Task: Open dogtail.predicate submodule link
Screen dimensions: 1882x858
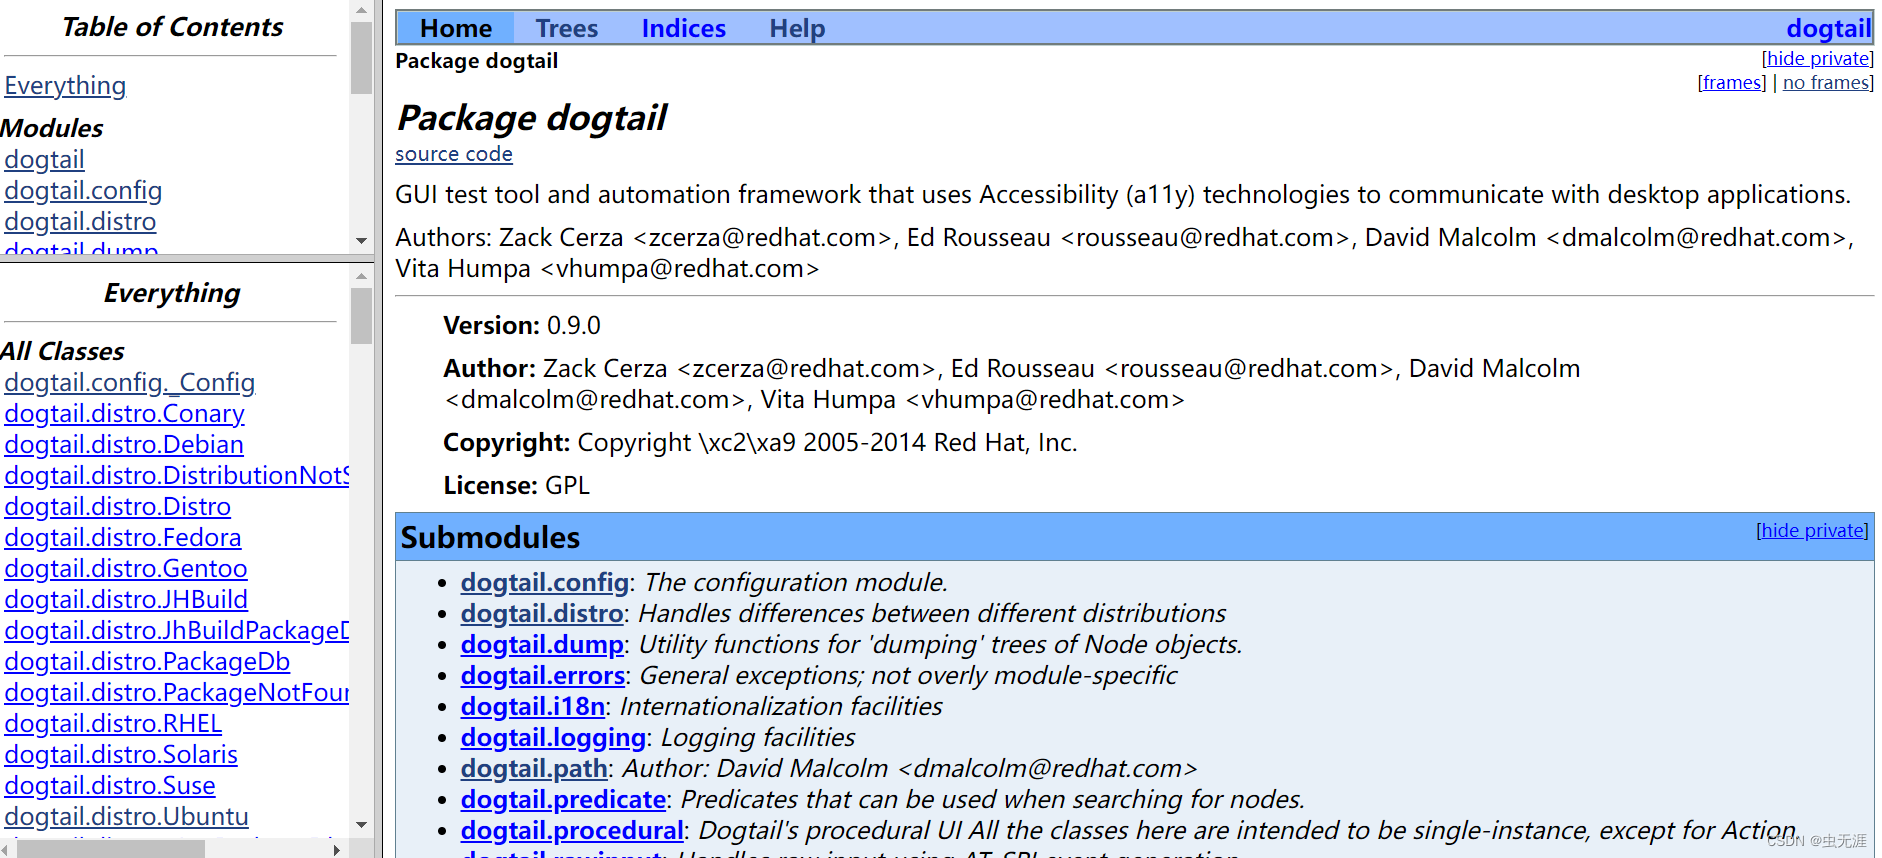Action: pyautogui.click(x=564, y=799)
